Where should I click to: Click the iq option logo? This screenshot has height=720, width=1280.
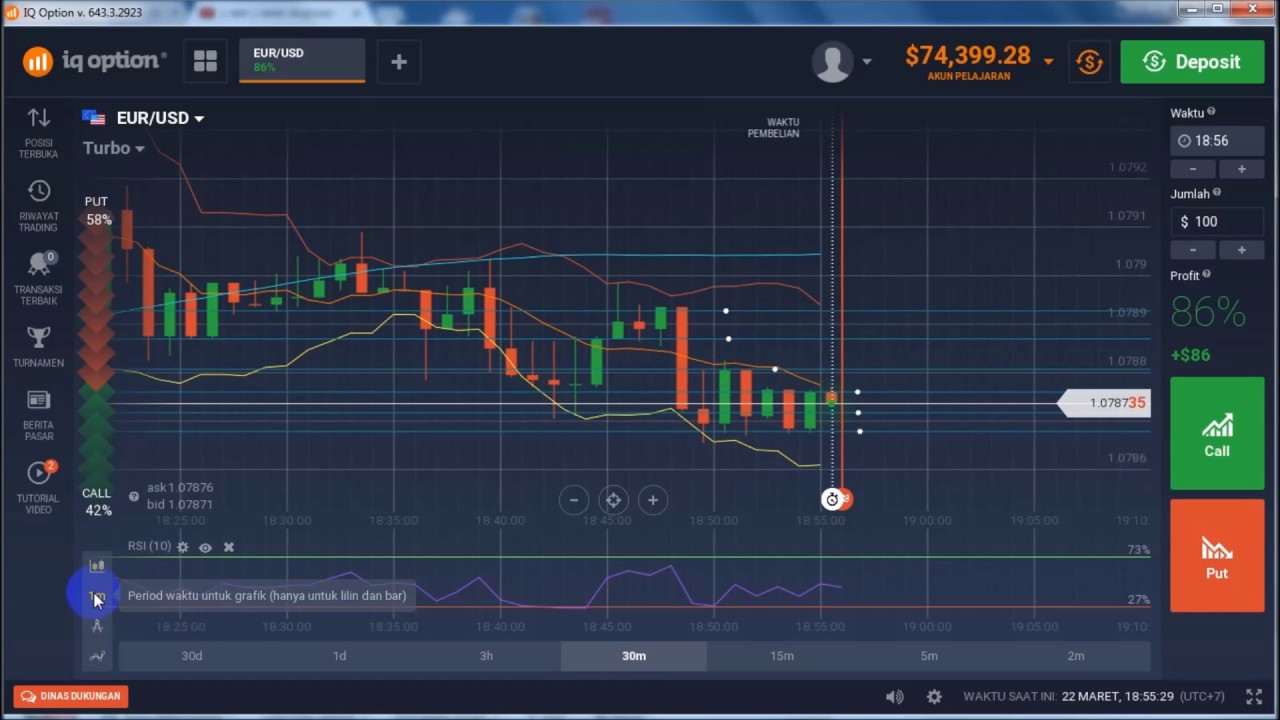click(95, 62)
